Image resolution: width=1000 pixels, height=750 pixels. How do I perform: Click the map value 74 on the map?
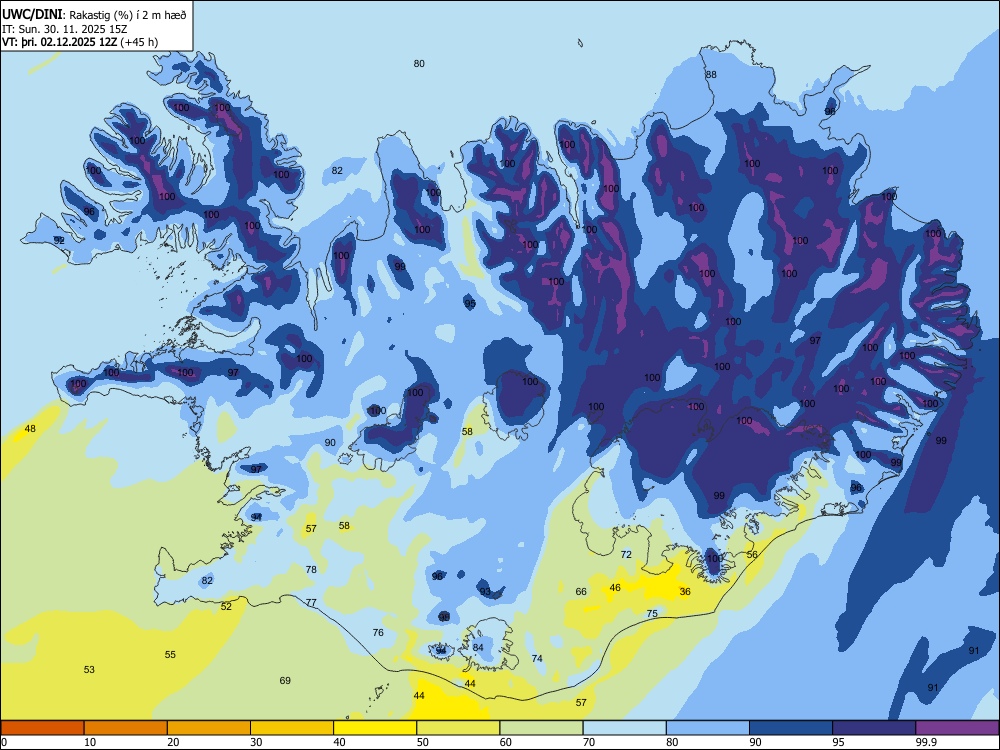537,659
